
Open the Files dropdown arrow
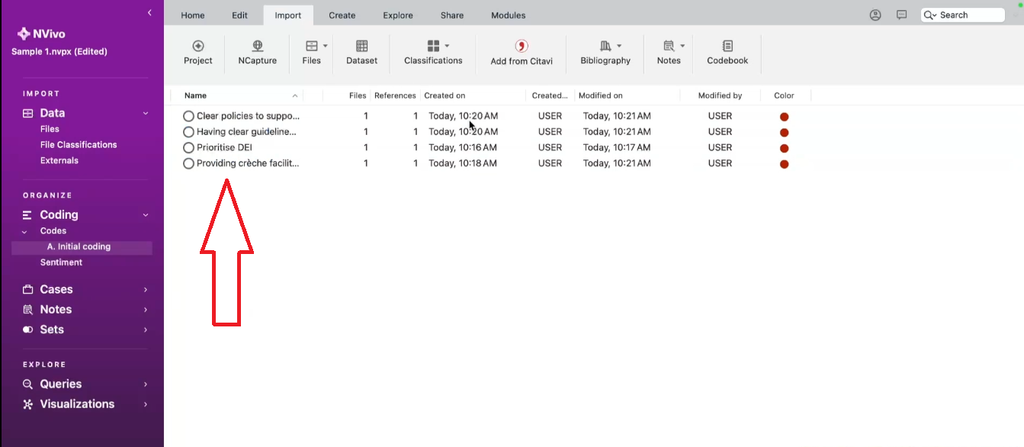tap(325, 46)
